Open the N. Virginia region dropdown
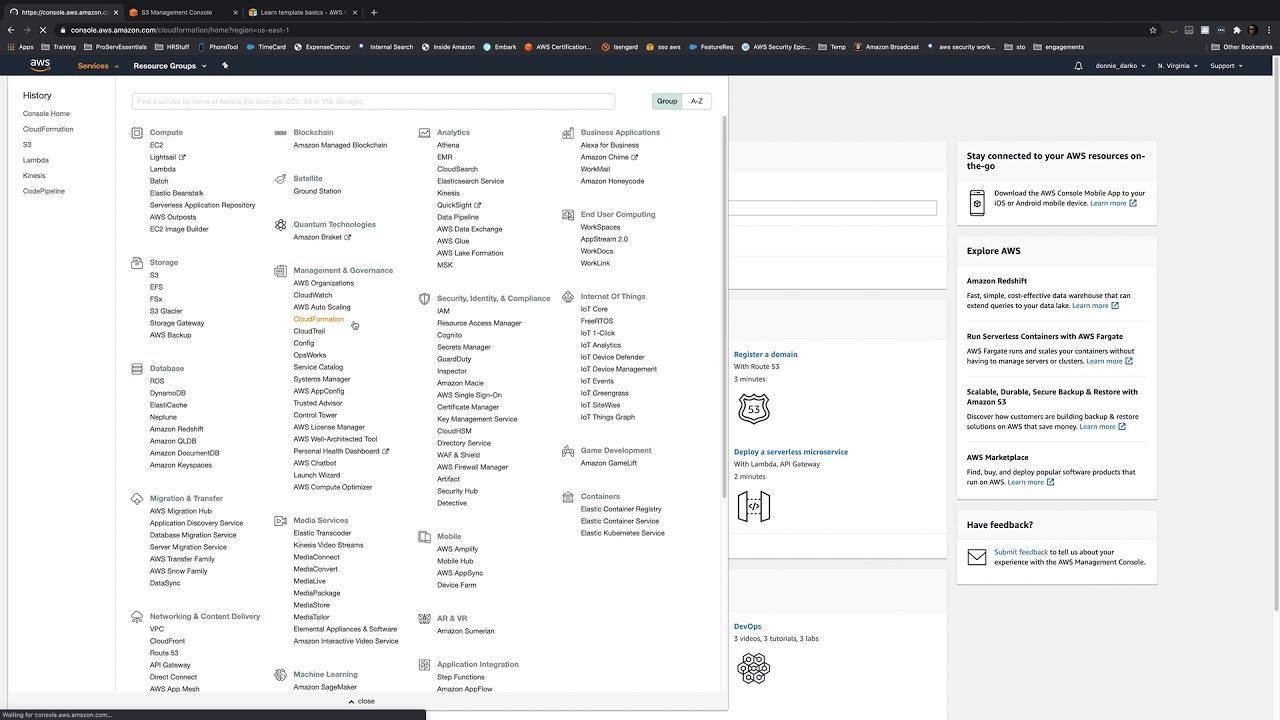The width and height of the screenshot is (1280, 720). pyautogui.click(x=1177, y=66)
